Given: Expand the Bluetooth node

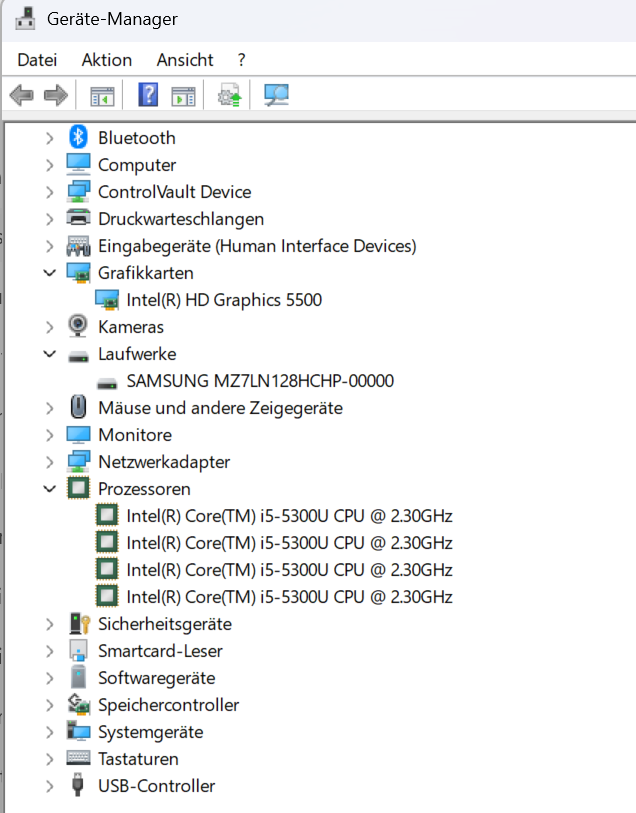Looking at the screenshot, I should point(49,138).
